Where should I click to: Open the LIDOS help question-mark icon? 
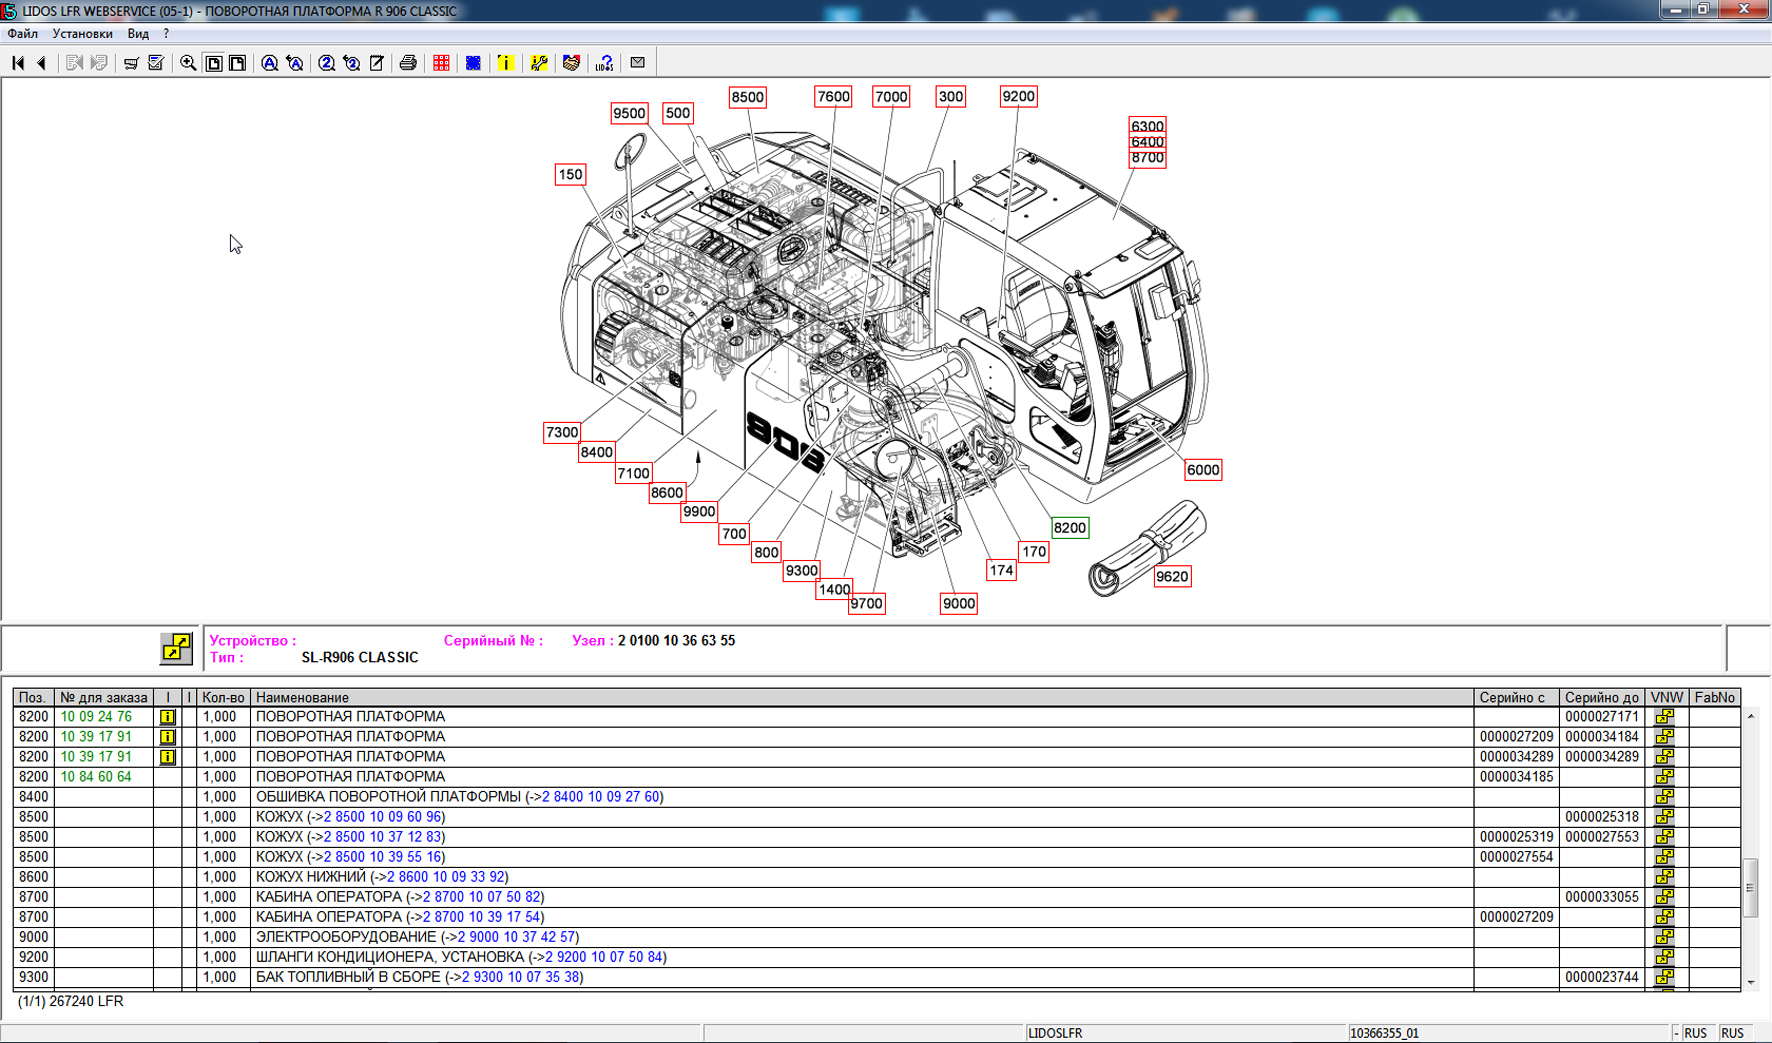tap(604, 63)
